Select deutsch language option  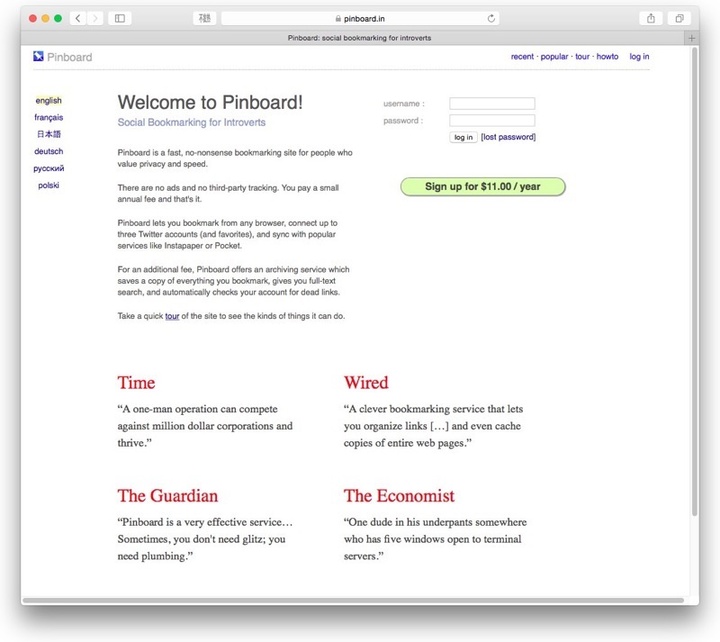(48, 151)
